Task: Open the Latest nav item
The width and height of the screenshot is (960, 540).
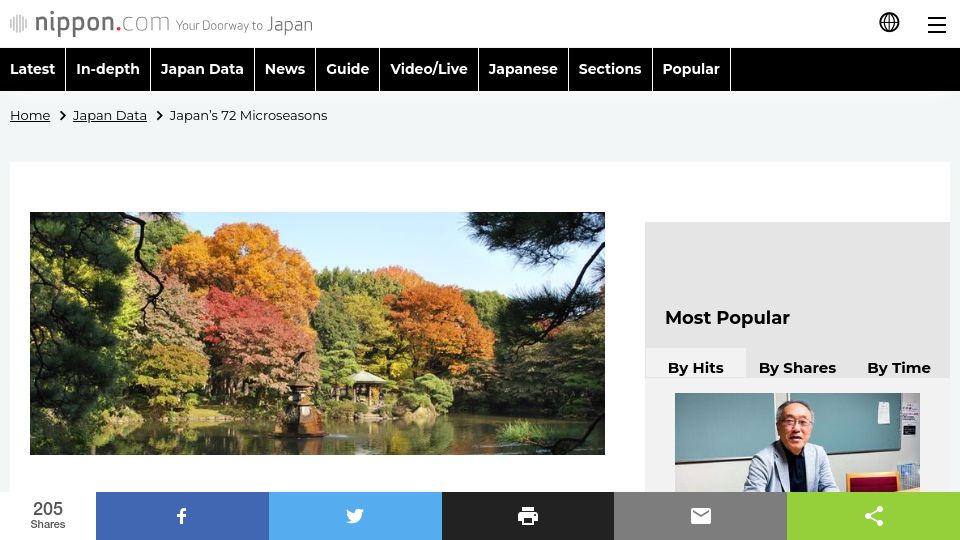Action: tap(32, 69)
